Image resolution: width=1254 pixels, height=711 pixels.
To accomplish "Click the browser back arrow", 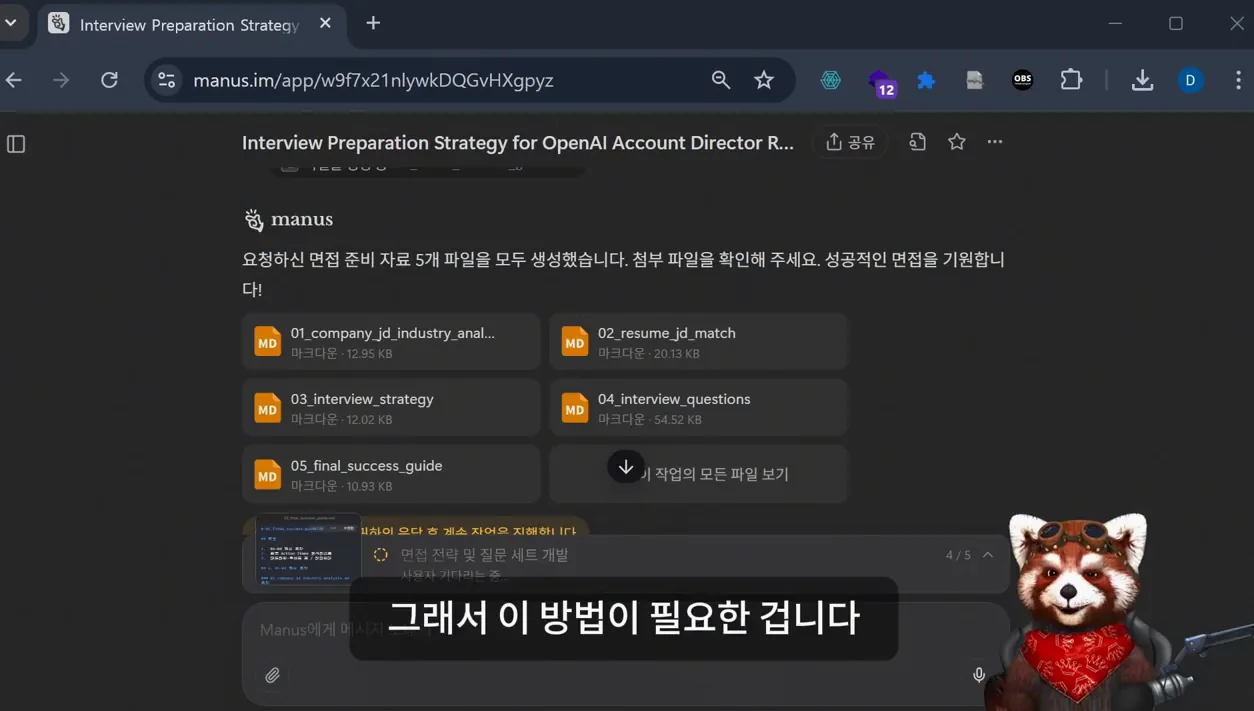I will click(x=14, y=80).
